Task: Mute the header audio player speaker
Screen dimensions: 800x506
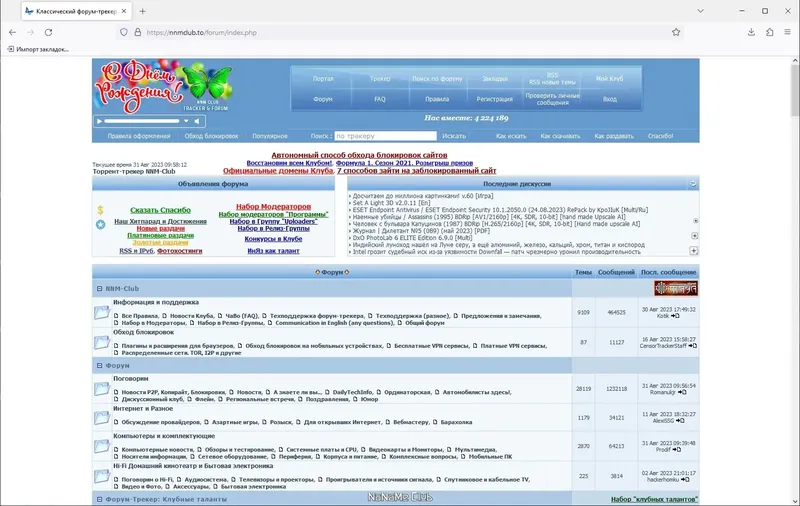Action: coord(196,121)
